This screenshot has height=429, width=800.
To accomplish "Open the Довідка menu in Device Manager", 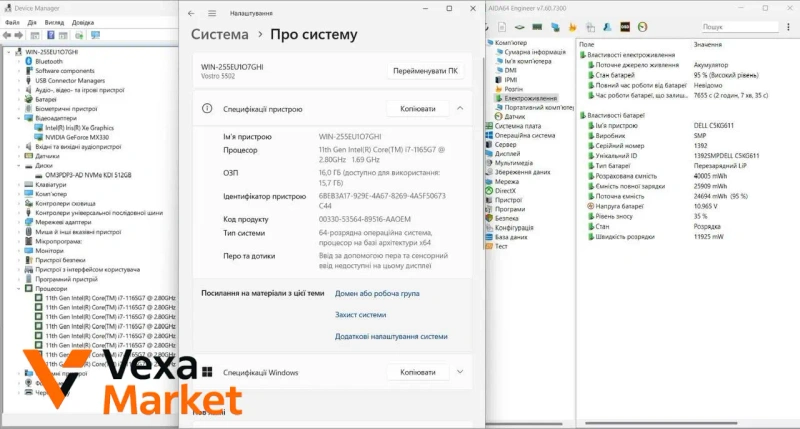I will click(x=83, y=22).
